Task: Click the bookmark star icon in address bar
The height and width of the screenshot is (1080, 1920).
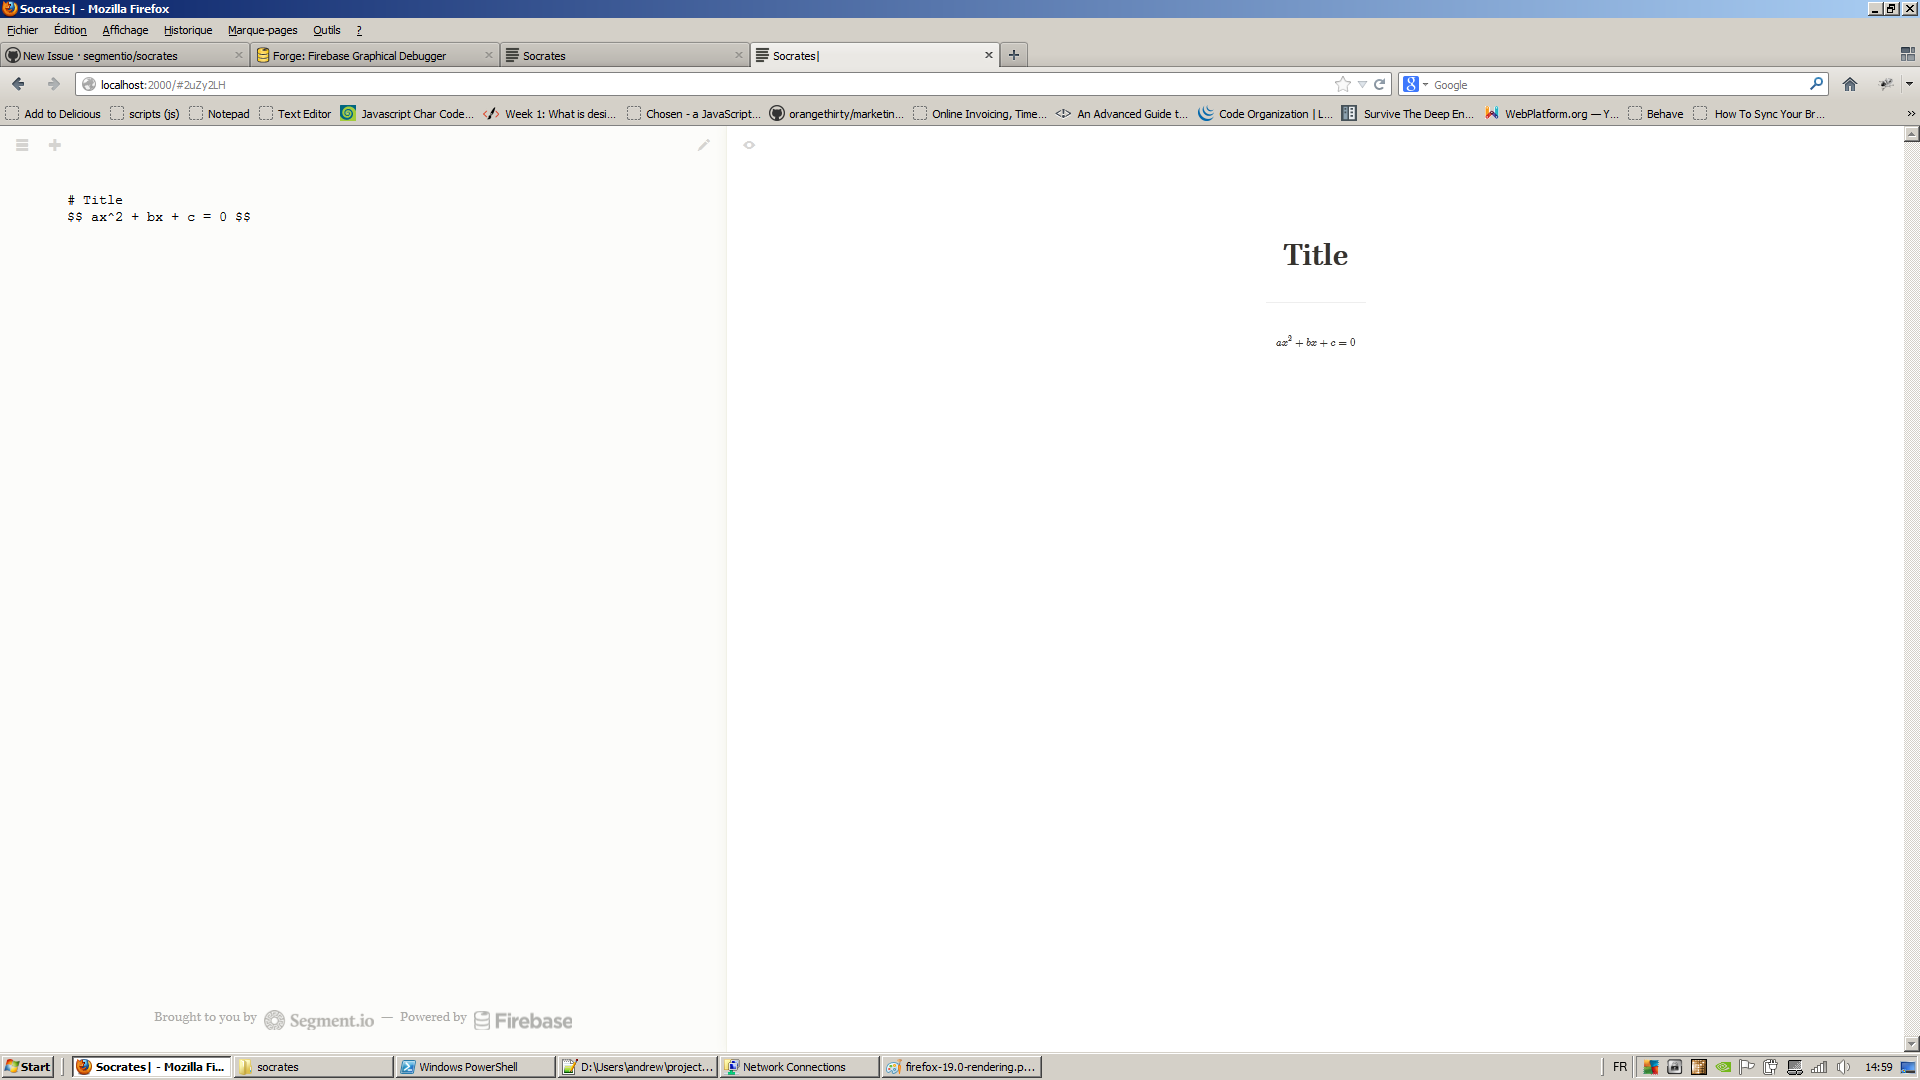Action: click(x=1342, y=84)
